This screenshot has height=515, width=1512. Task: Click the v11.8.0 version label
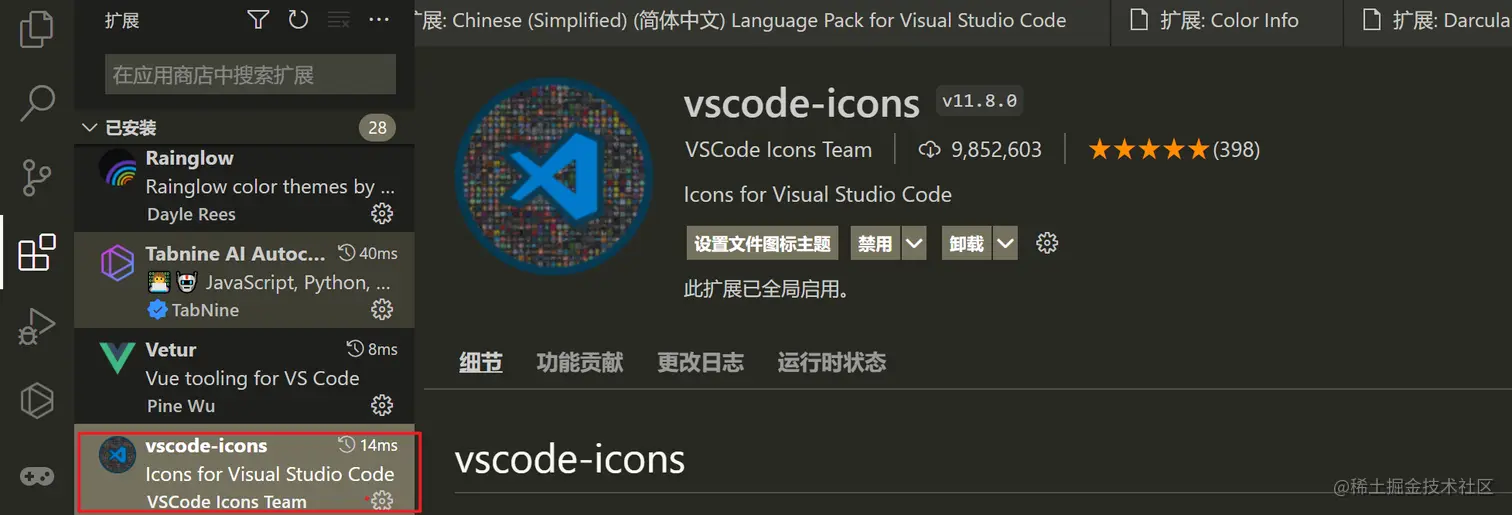pos(979,101)
